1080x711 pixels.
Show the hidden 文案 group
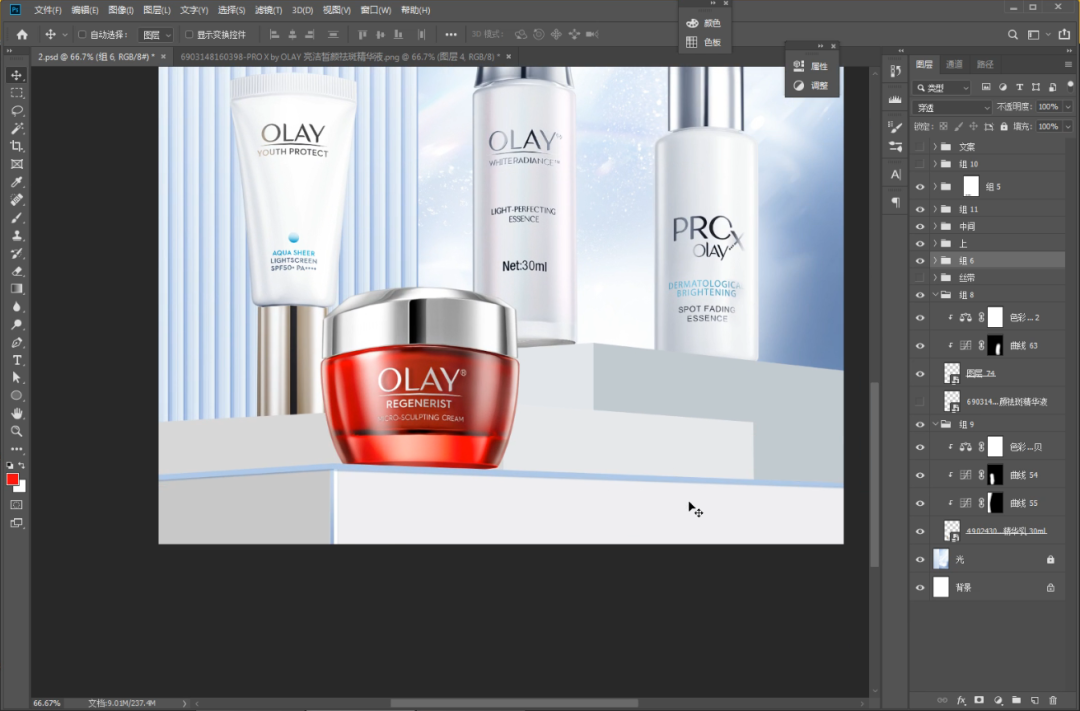pyautogui.click(x=920, y=147)
